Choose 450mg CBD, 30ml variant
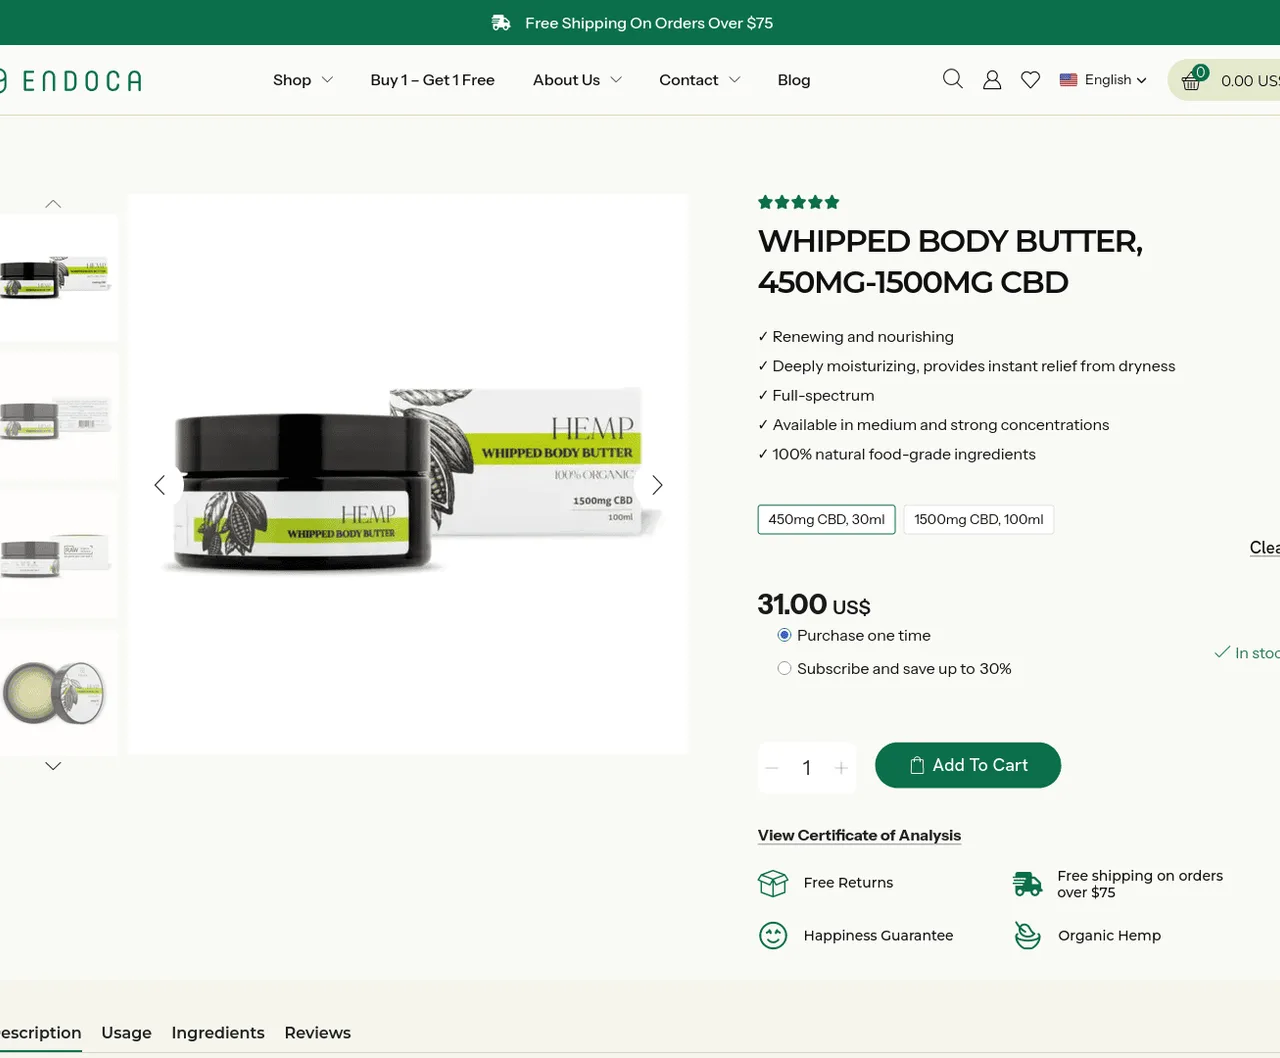The width and height of the screenshot is (1280, 1058). 826,520
